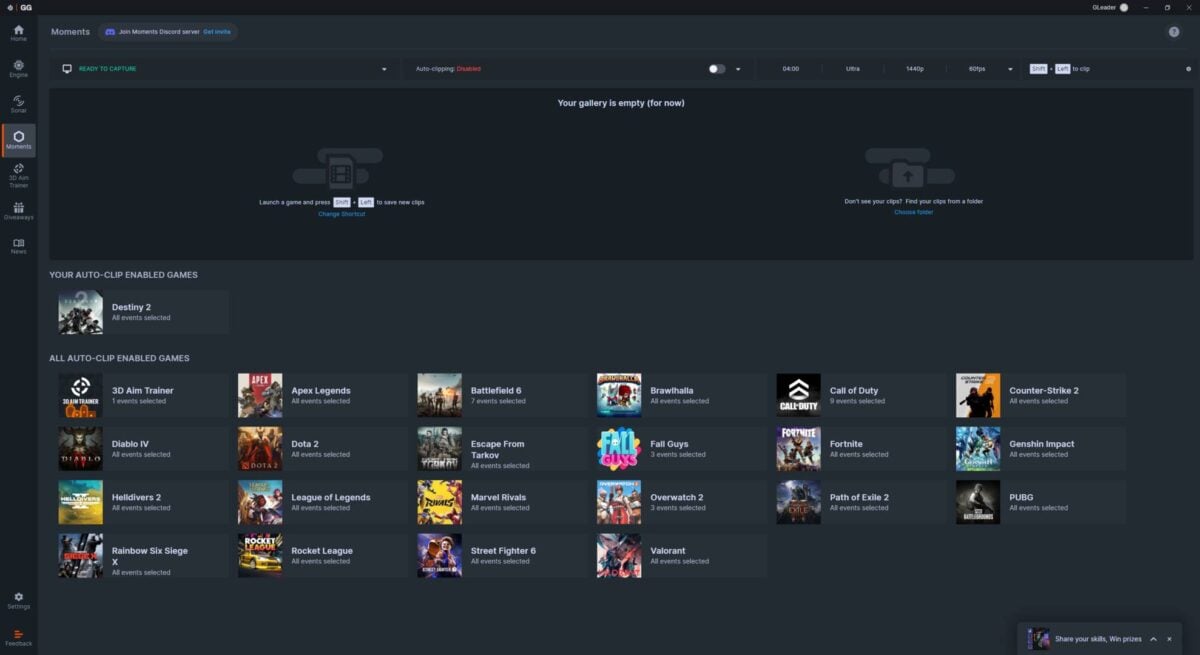Select the Destiny 2 auto-clip game card
This screenshot has width=1200, height=655.
142,312
